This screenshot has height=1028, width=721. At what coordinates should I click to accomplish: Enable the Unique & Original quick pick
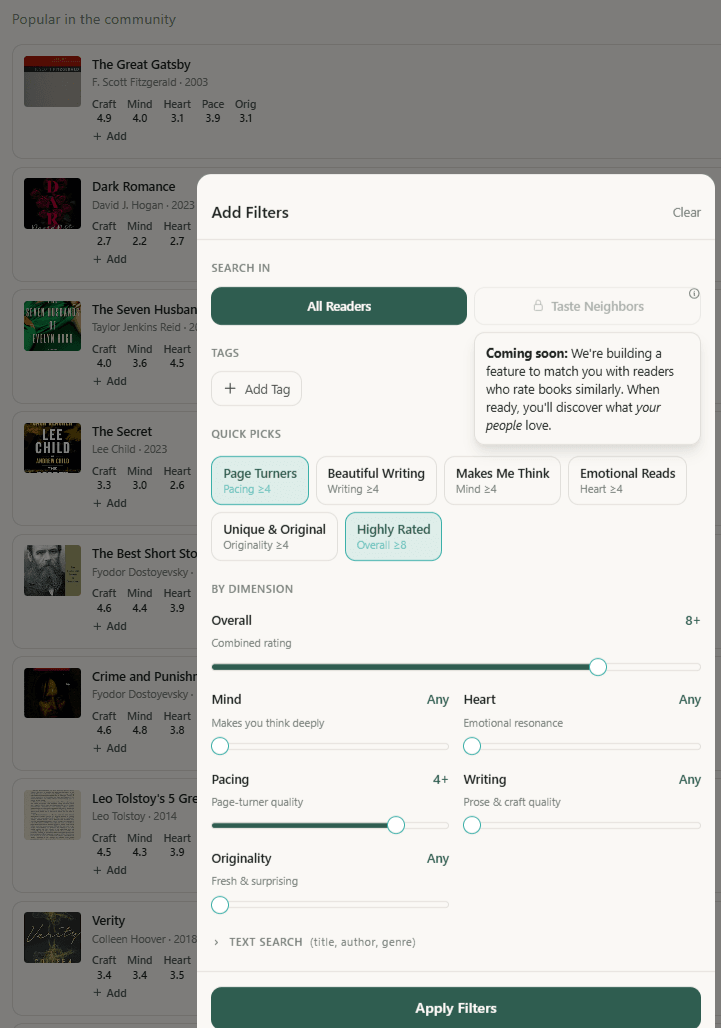point(274,536)
